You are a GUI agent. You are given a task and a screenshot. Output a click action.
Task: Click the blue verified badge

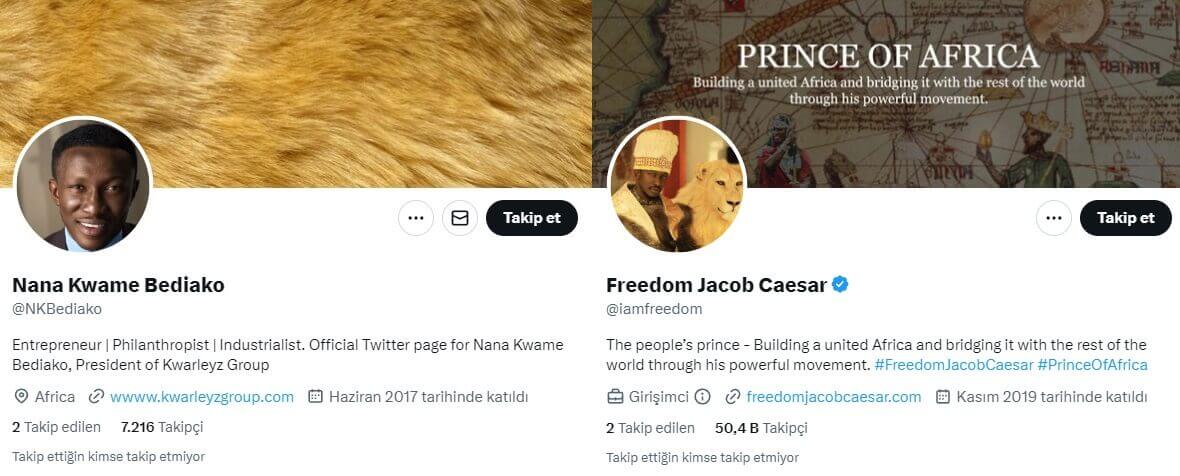[x=841, y=285]
